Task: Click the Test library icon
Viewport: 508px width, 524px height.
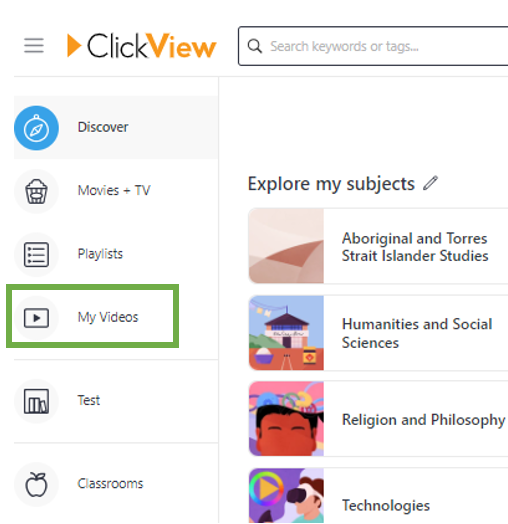Action: point(36,401)
